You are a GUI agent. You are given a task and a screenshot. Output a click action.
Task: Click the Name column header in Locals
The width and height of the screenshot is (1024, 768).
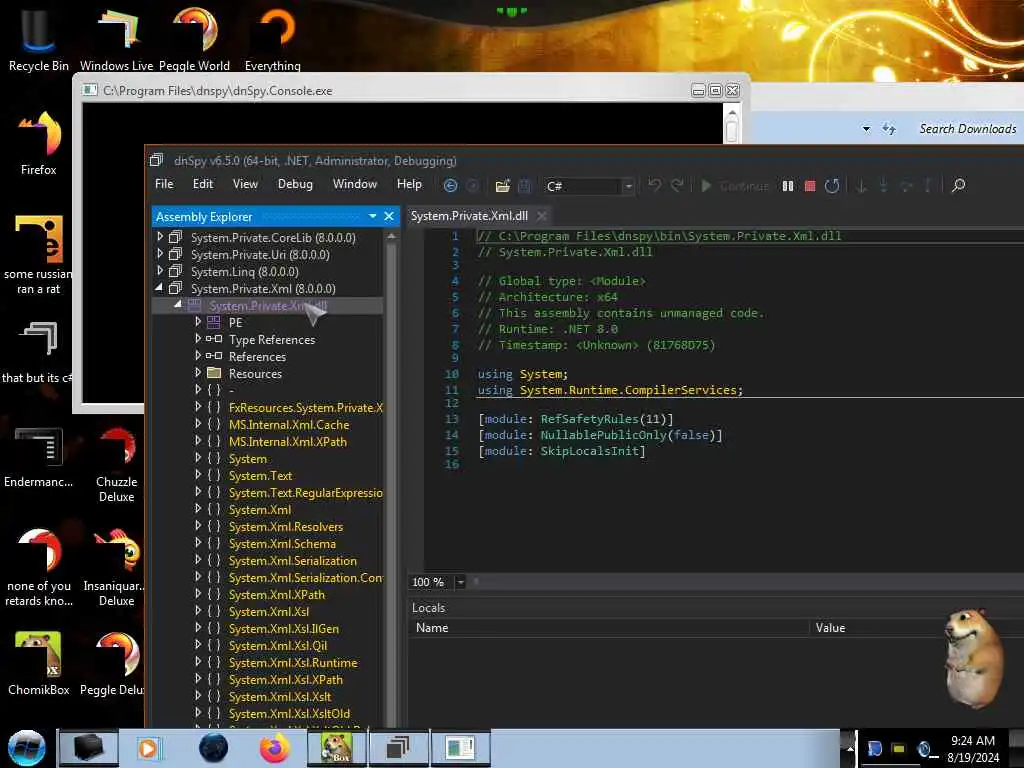coord(432,628)
